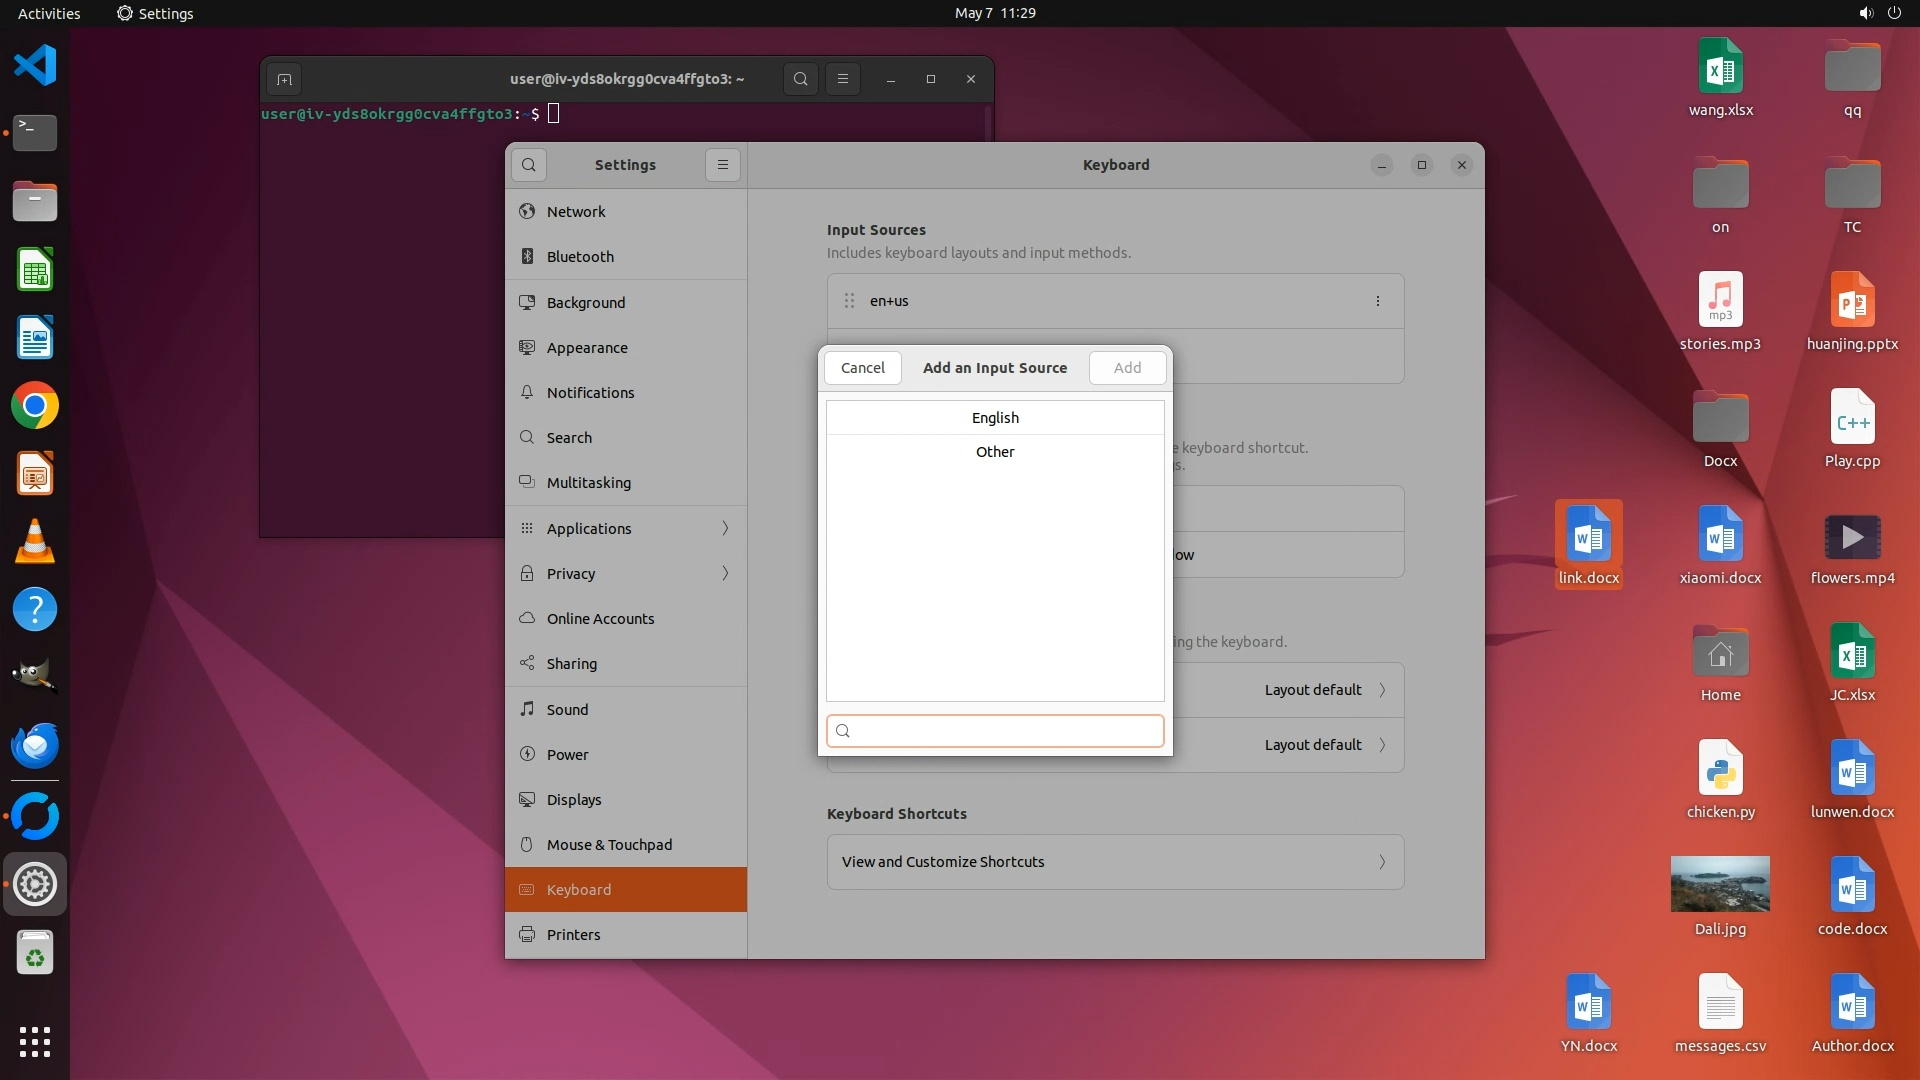The width and height of the screenshot is (1920, 1080).
Task: Expand the Applications settings category
Action: click(x=626, y=528)
